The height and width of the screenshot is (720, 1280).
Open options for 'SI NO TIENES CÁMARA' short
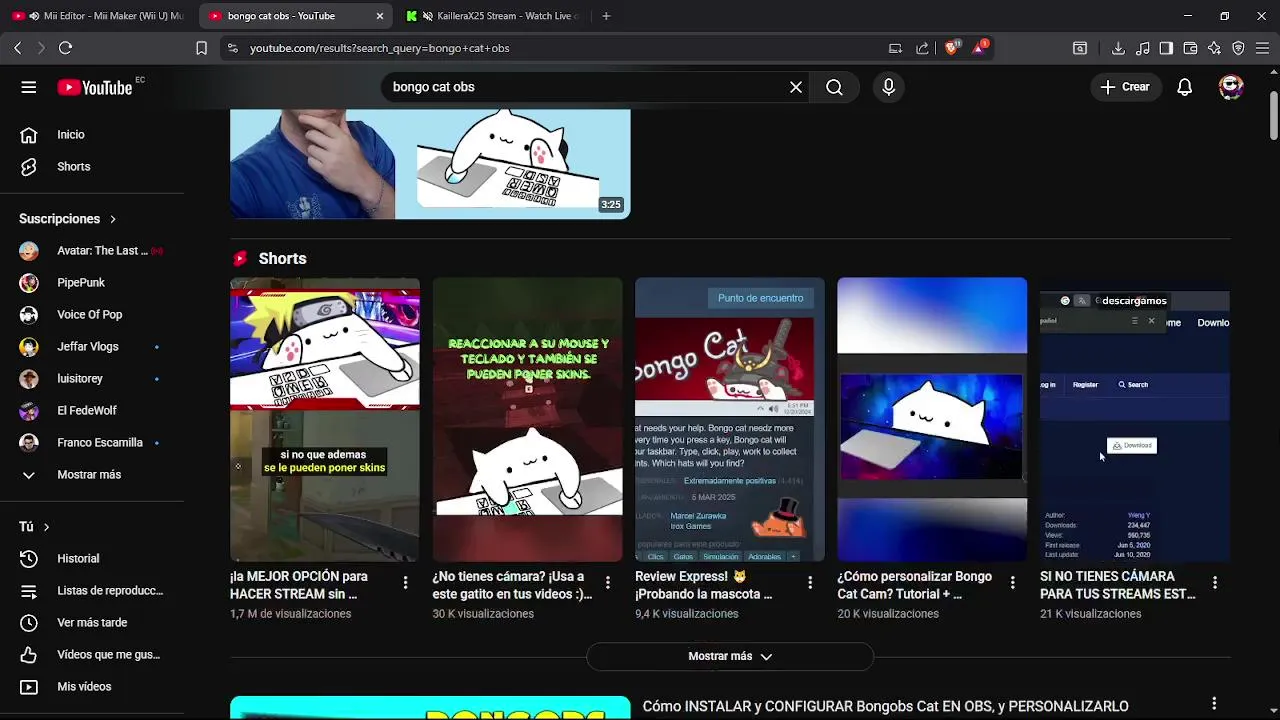[x=1215, y=582]
